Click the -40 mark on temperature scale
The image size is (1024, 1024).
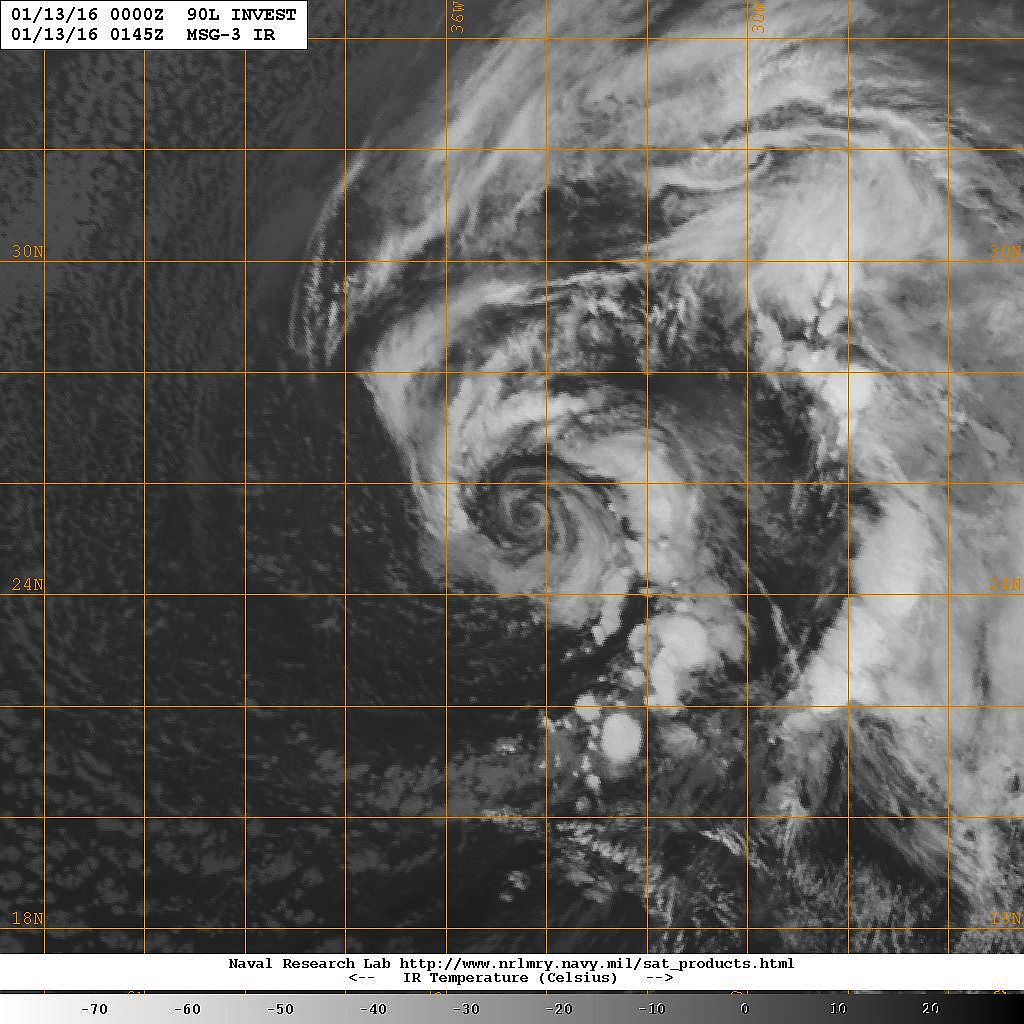tap(373, 1009)
